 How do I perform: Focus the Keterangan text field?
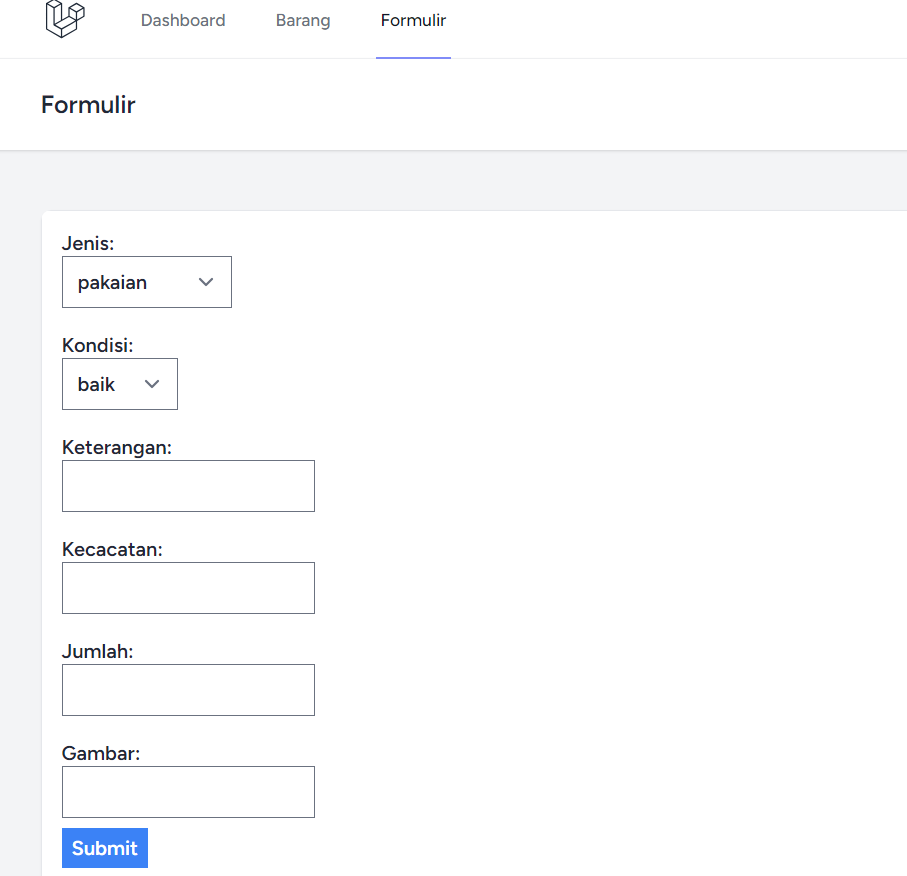[188, 486]
